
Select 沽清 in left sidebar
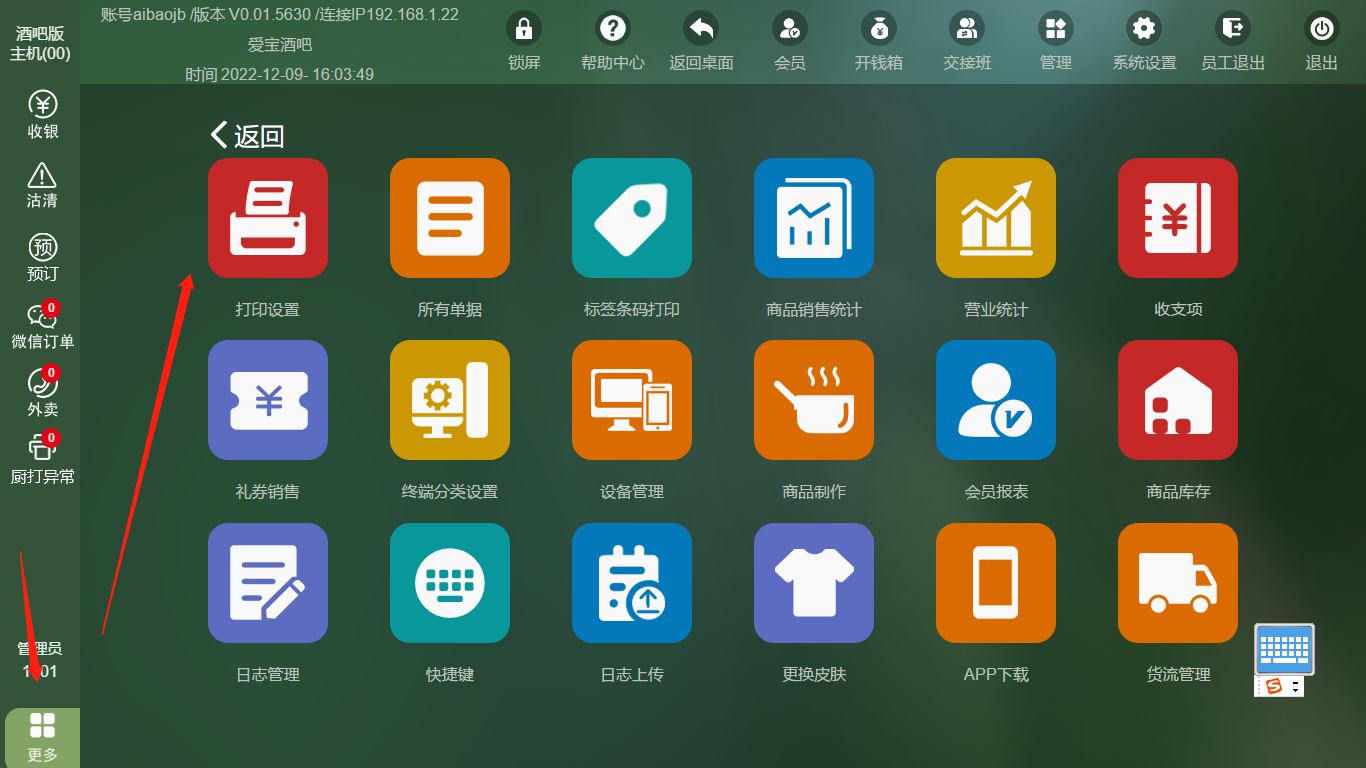click(x=42, y=185)
